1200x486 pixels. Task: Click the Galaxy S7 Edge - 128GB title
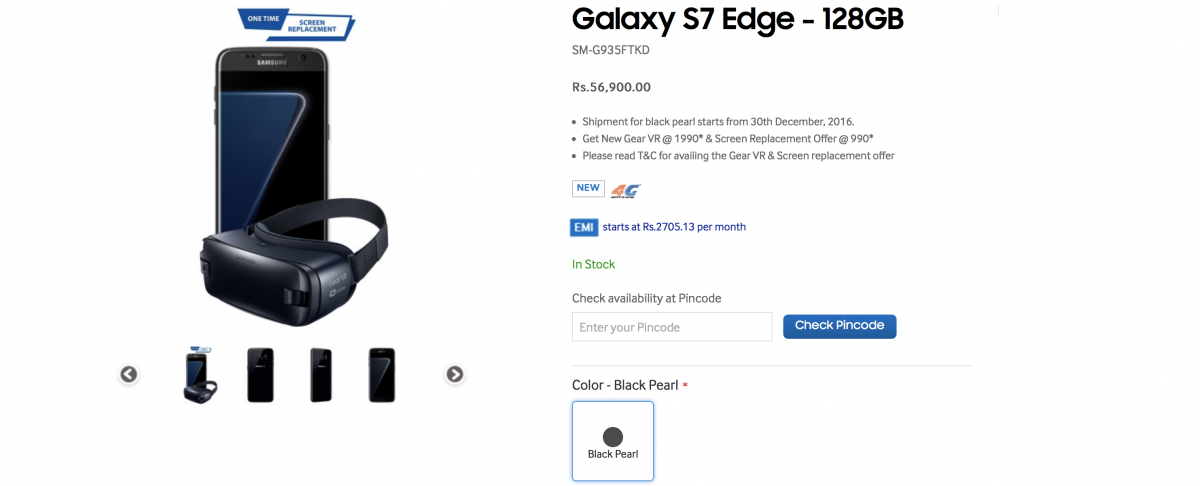coord(738,19)
